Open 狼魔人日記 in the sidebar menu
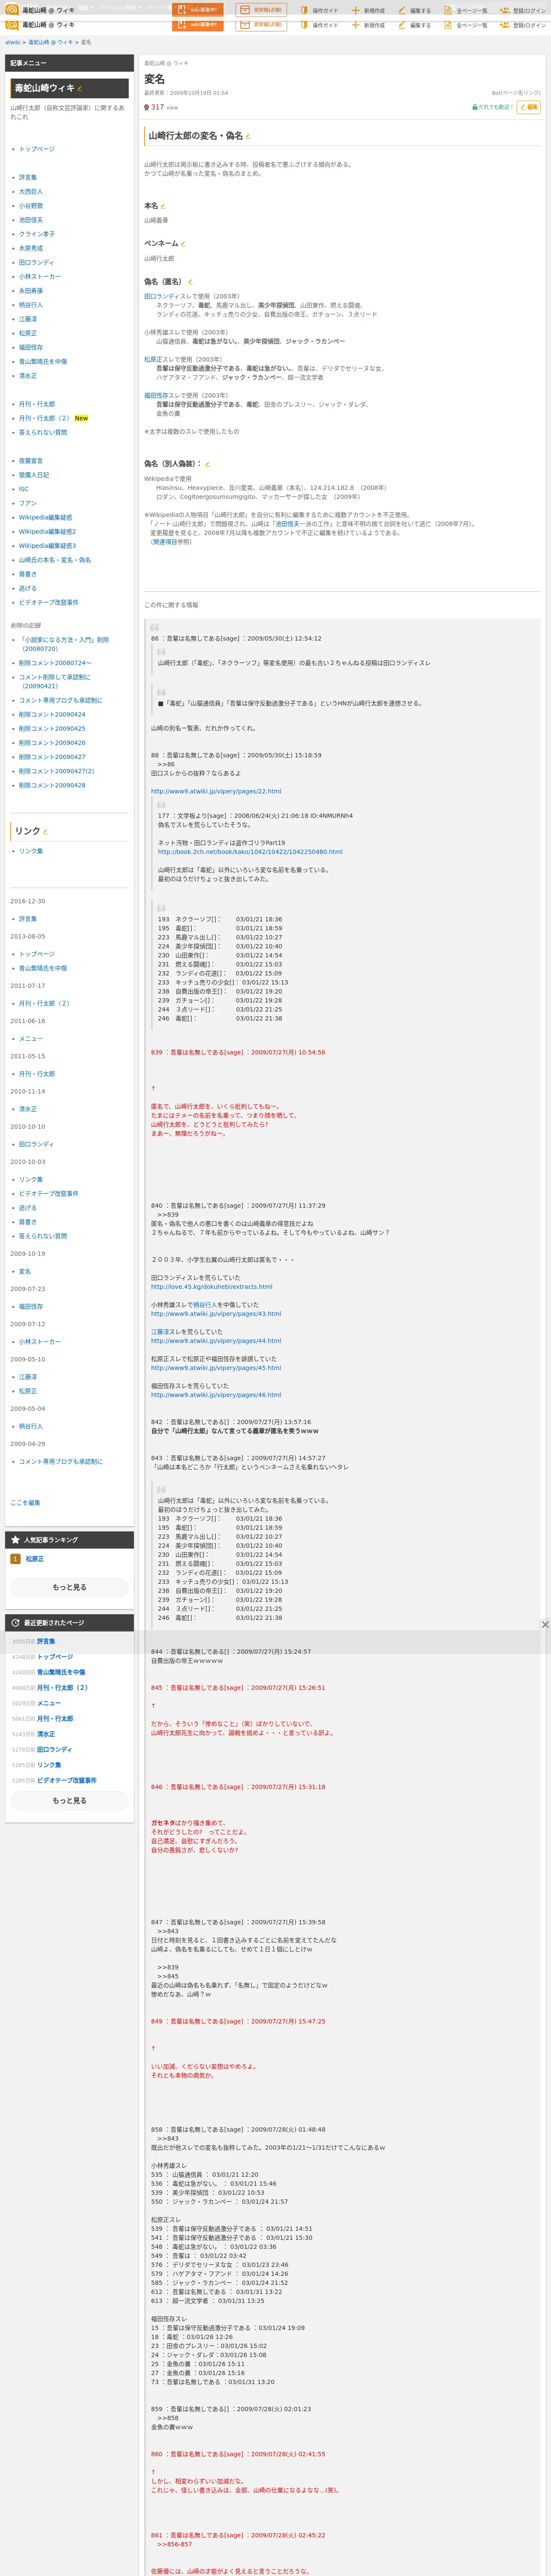Viewport: 551px width, 2576px height. tap(34, 475)
